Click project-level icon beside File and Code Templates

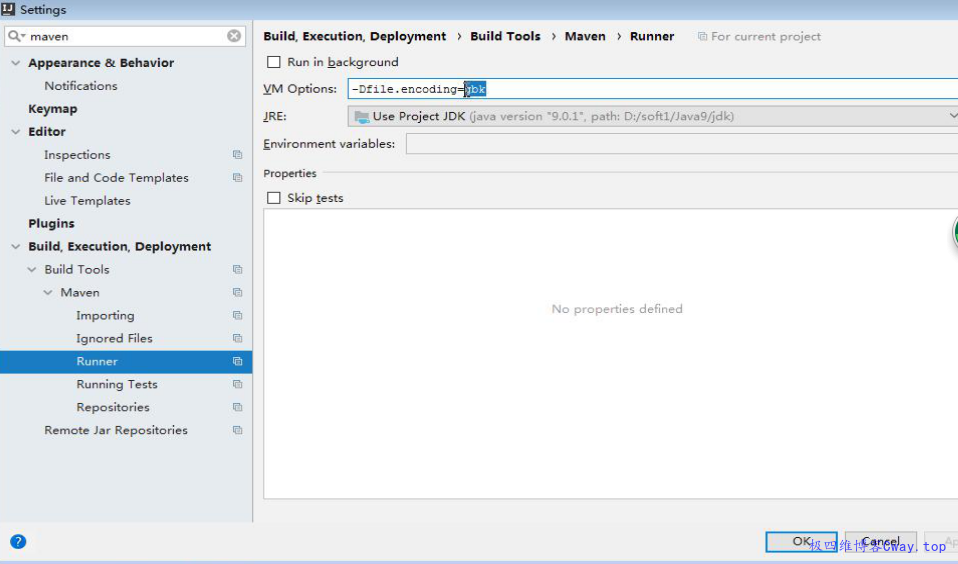point(238,178)
